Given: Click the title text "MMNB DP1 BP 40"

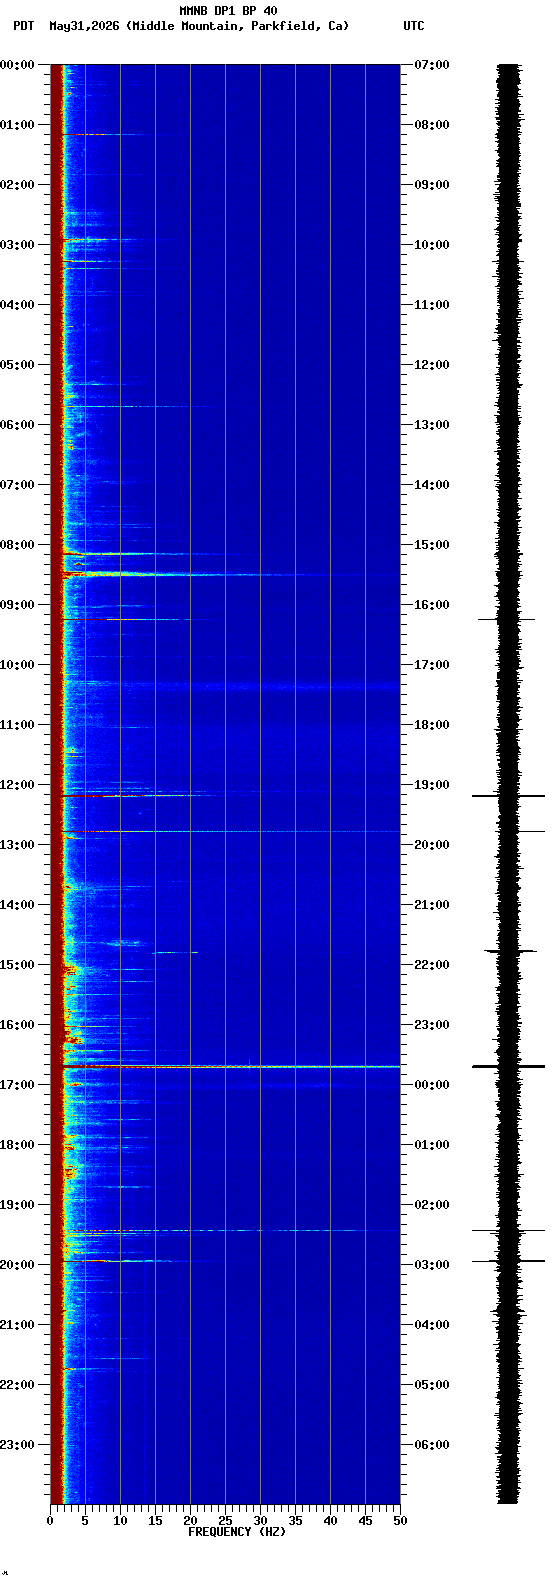Looking at the screenshot, I should (228, 11).
